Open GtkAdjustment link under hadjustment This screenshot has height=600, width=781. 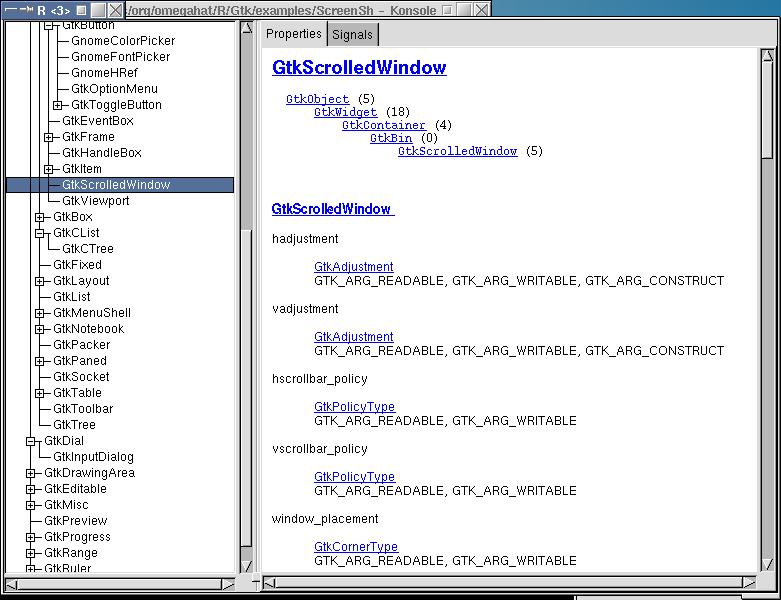(x=354, y=267)
